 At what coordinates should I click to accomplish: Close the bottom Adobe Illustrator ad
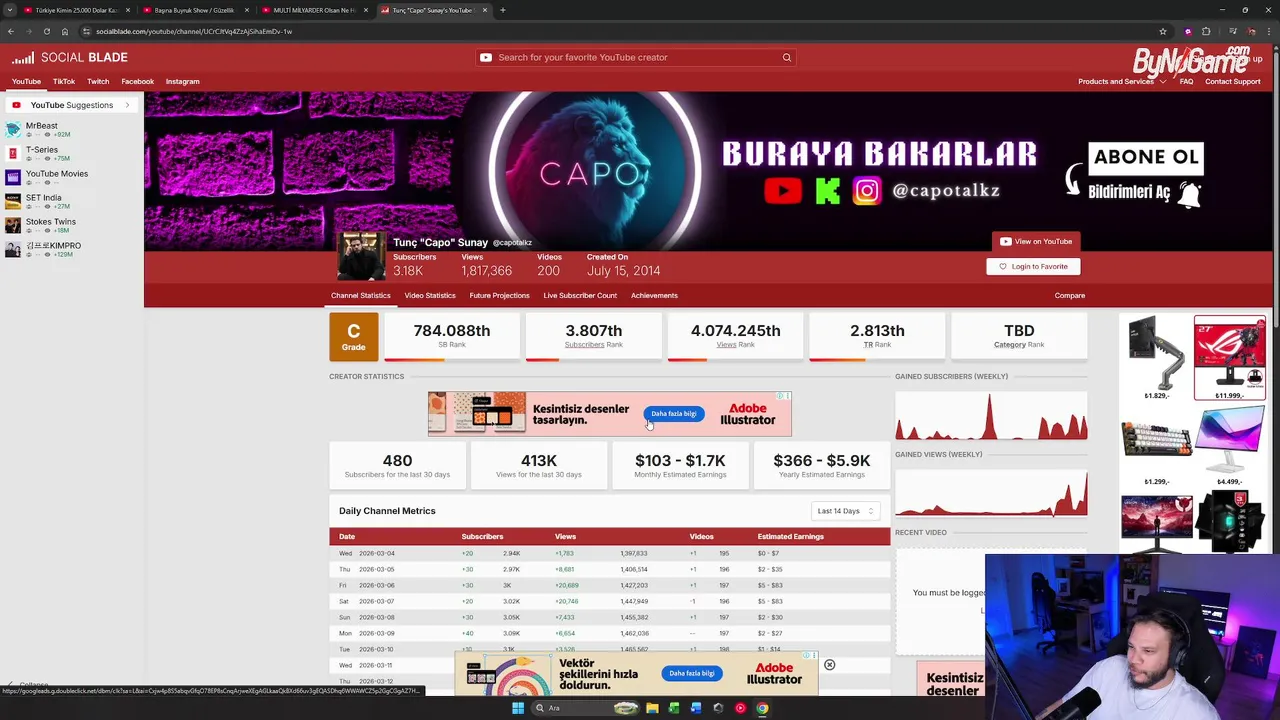click(x=829, y=665)
